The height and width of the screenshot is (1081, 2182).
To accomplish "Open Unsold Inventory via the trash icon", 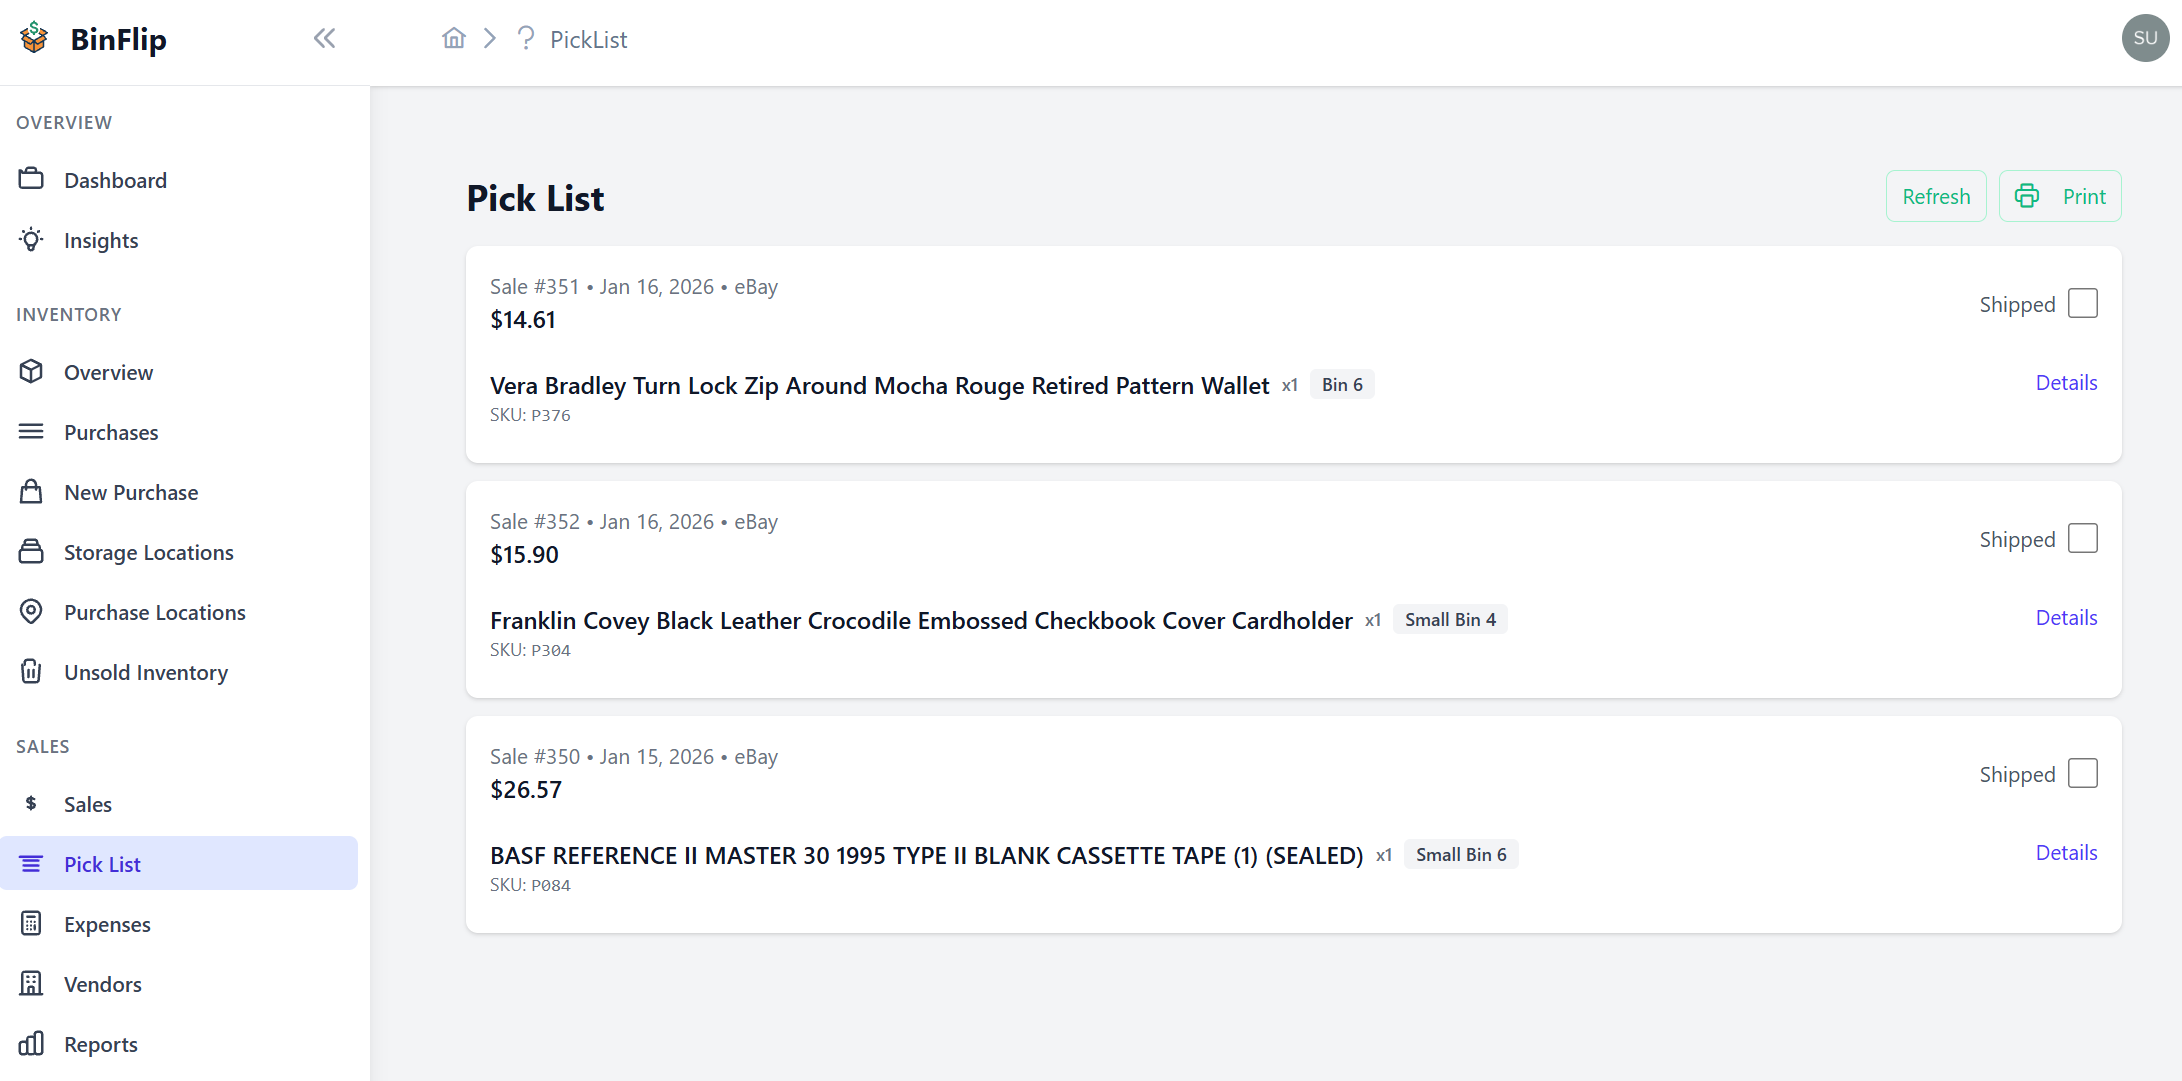I will point(32,671).
